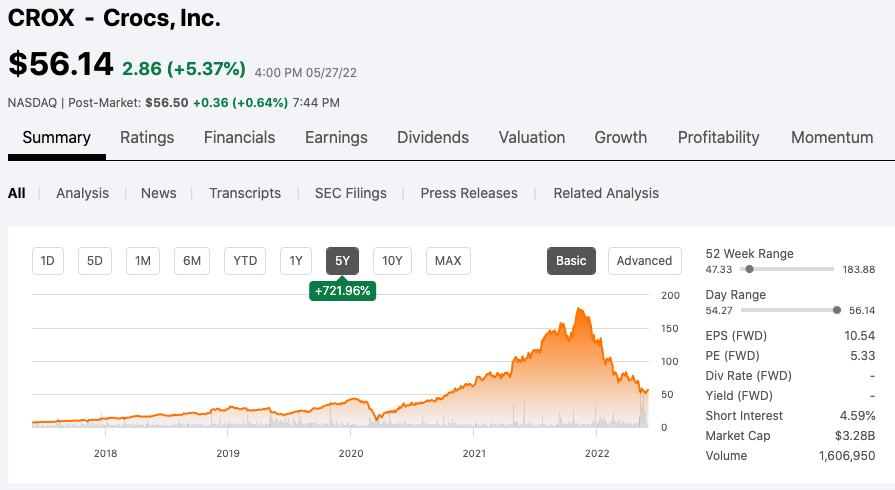Show MAX chart range
Image resolution: width=895 pixels, height=490 pixels.
[448, 261]
